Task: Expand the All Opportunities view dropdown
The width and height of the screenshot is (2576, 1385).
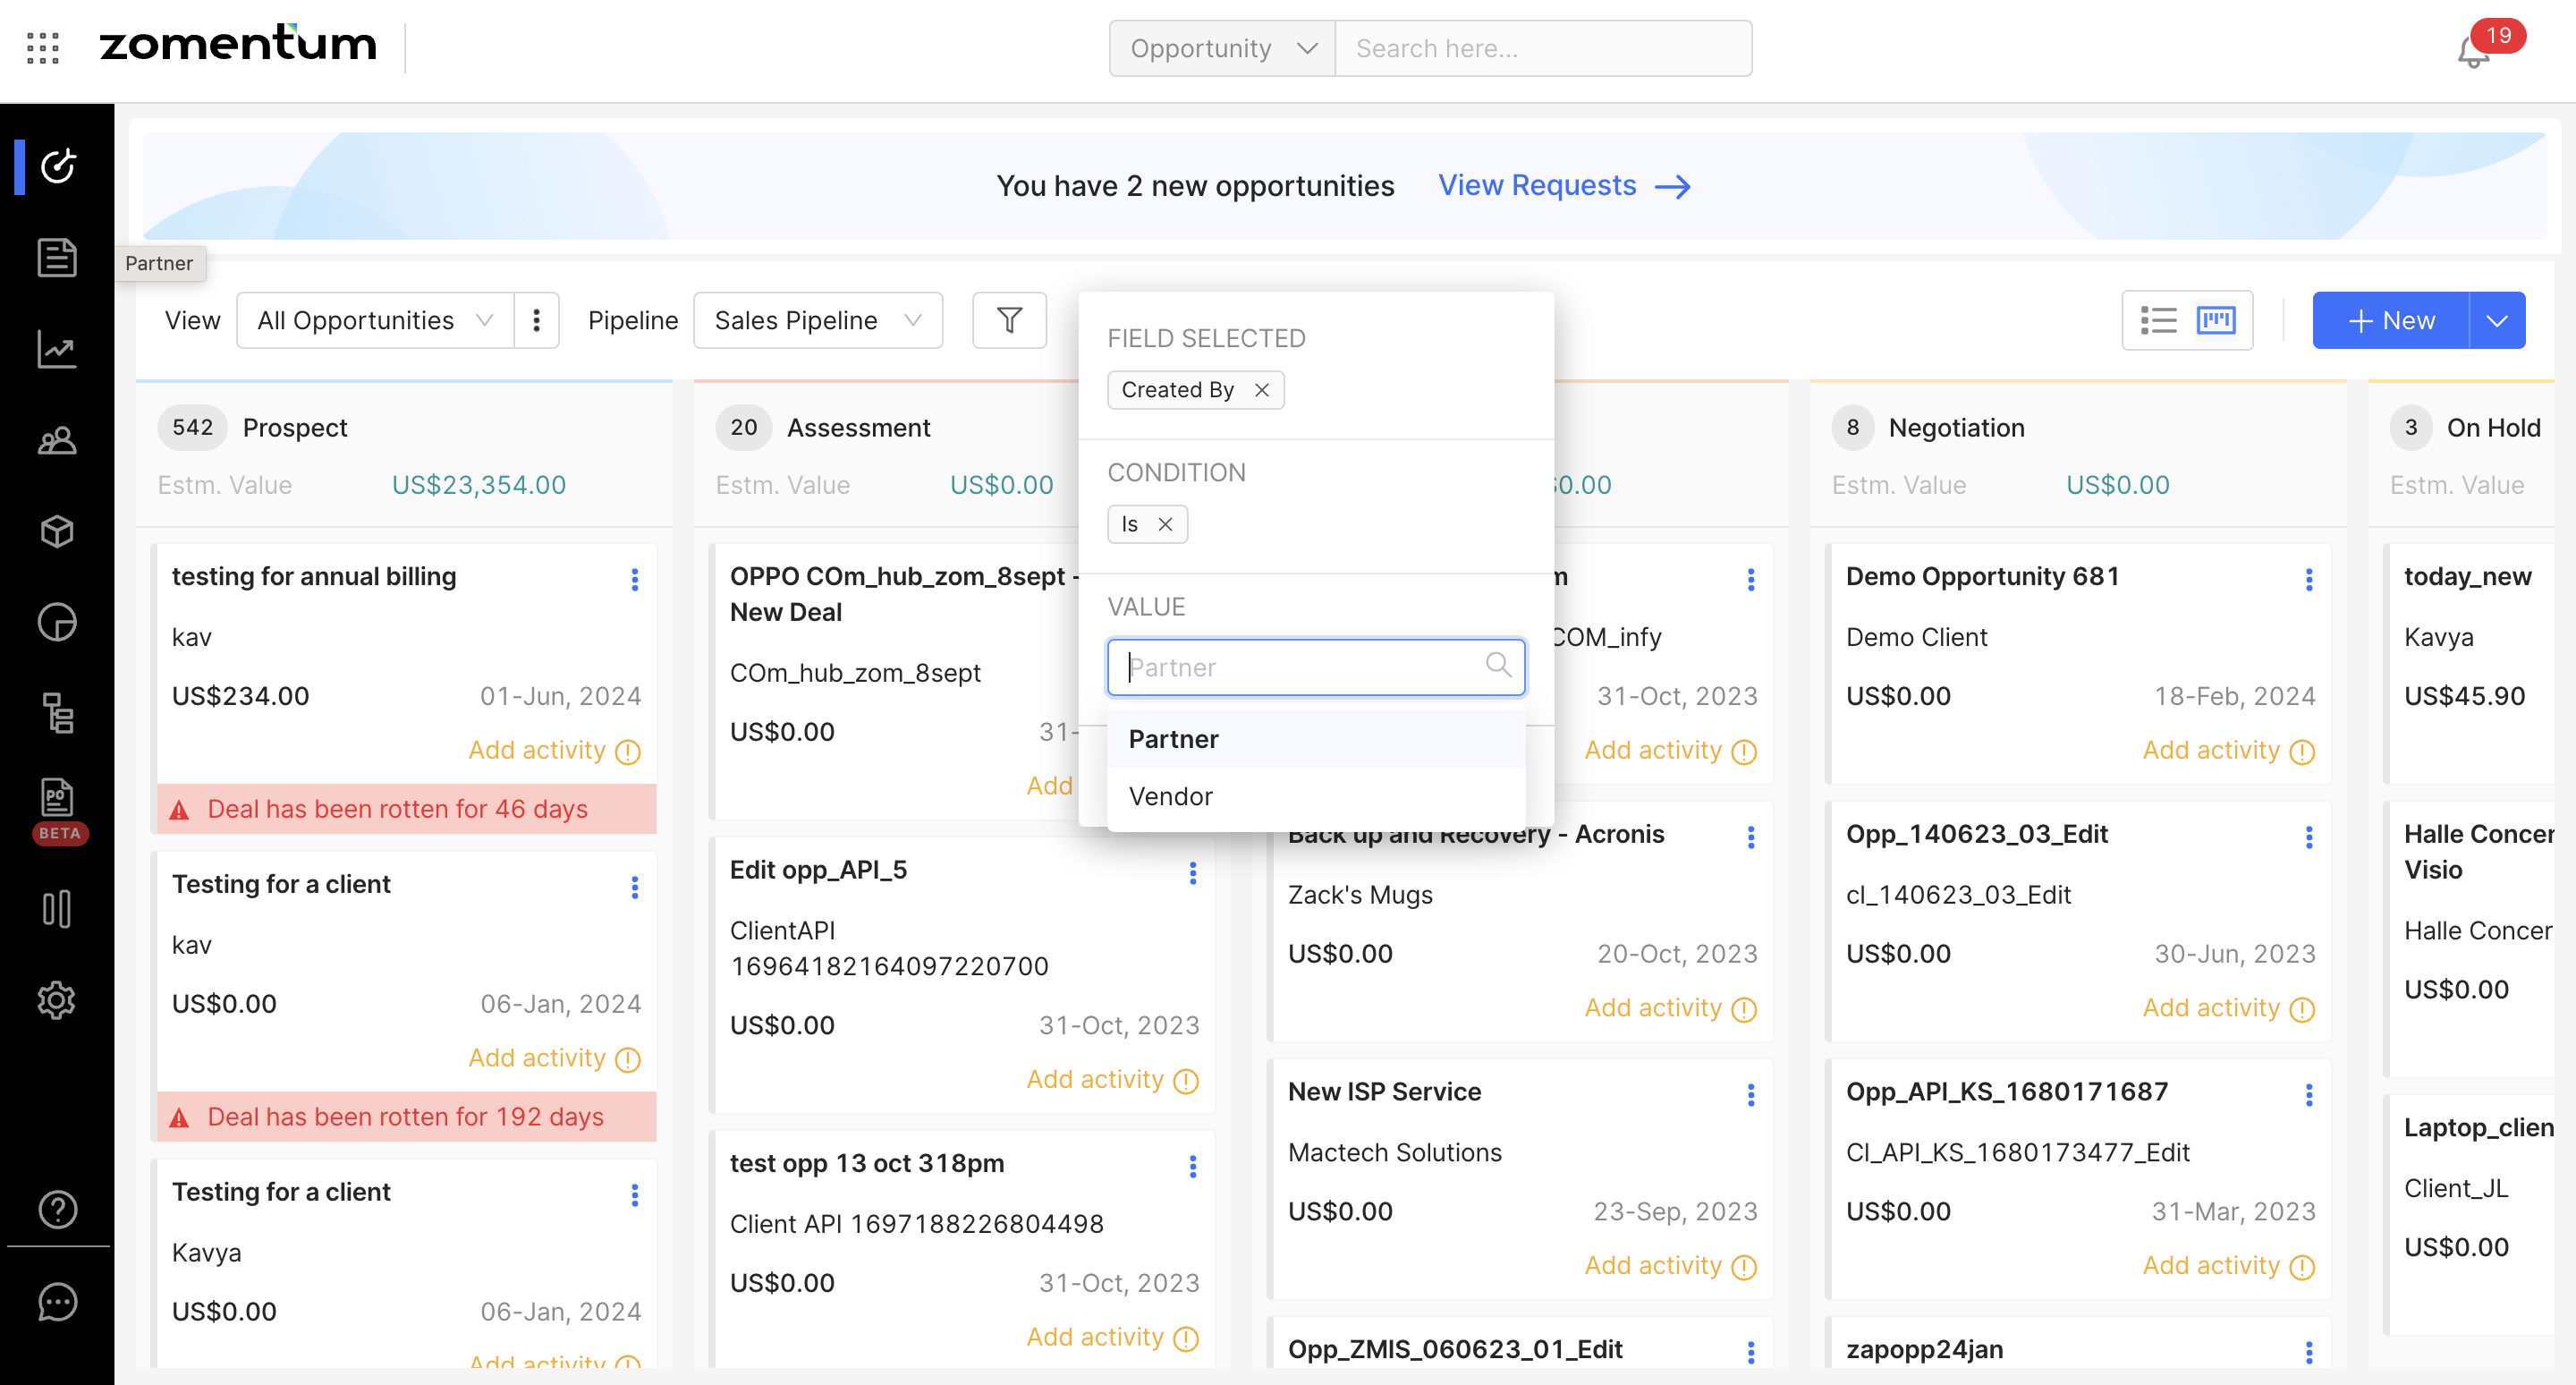Action: [375, 320]
